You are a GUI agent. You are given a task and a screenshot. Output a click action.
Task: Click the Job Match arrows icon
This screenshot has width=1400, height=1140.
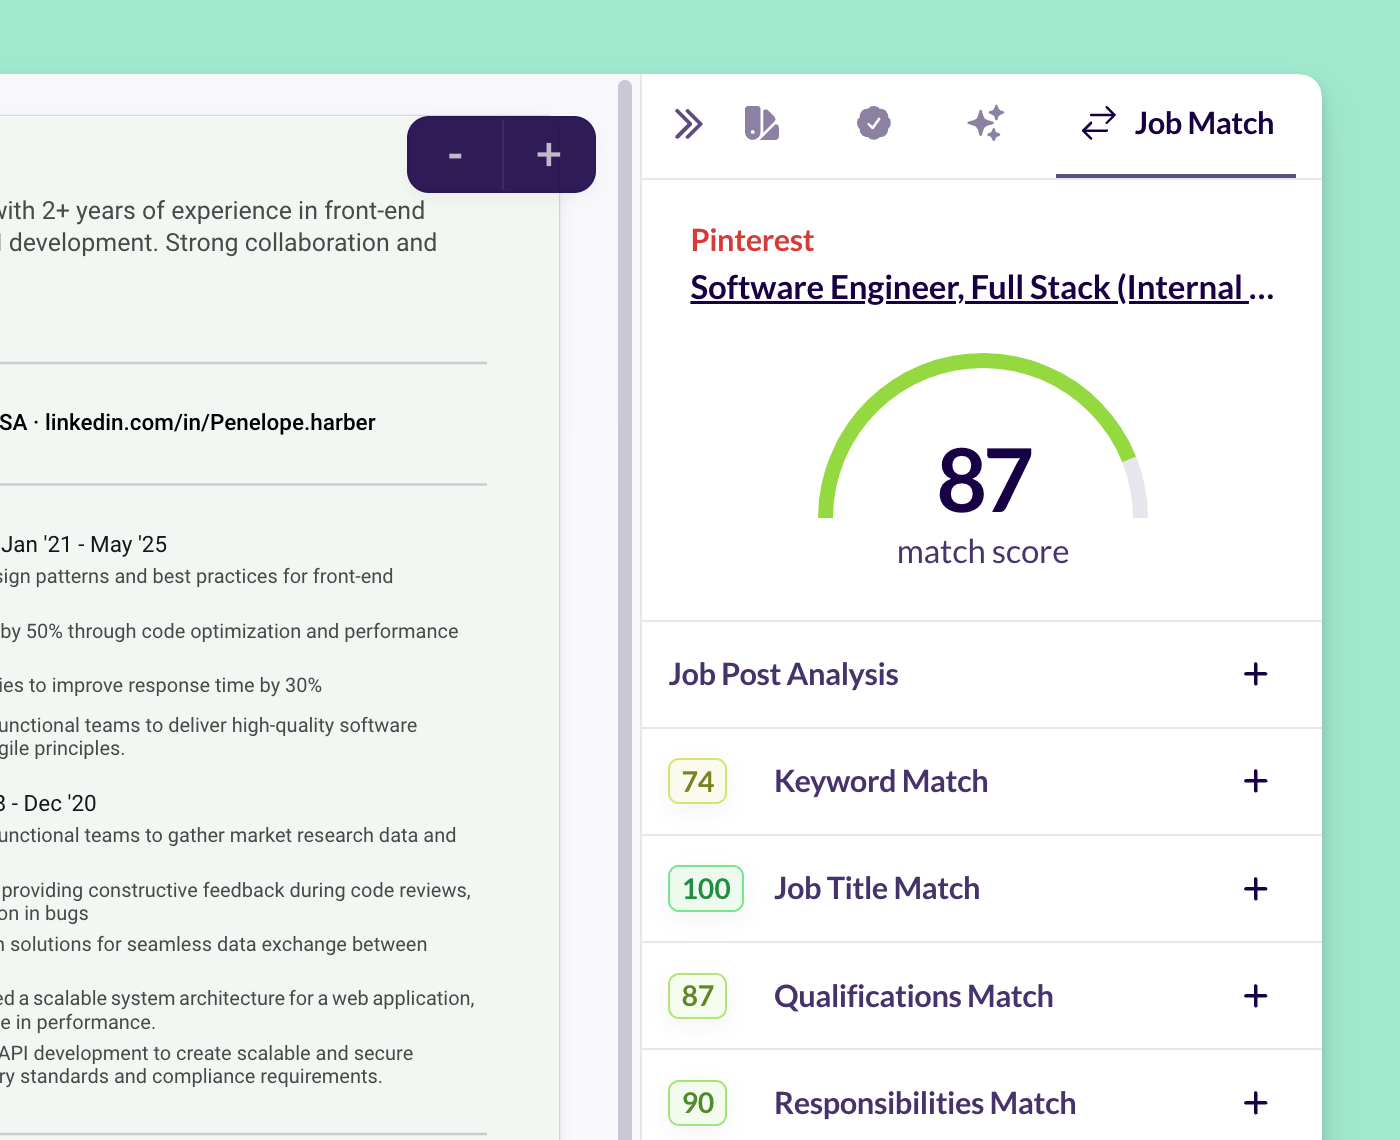[1098, 123]
